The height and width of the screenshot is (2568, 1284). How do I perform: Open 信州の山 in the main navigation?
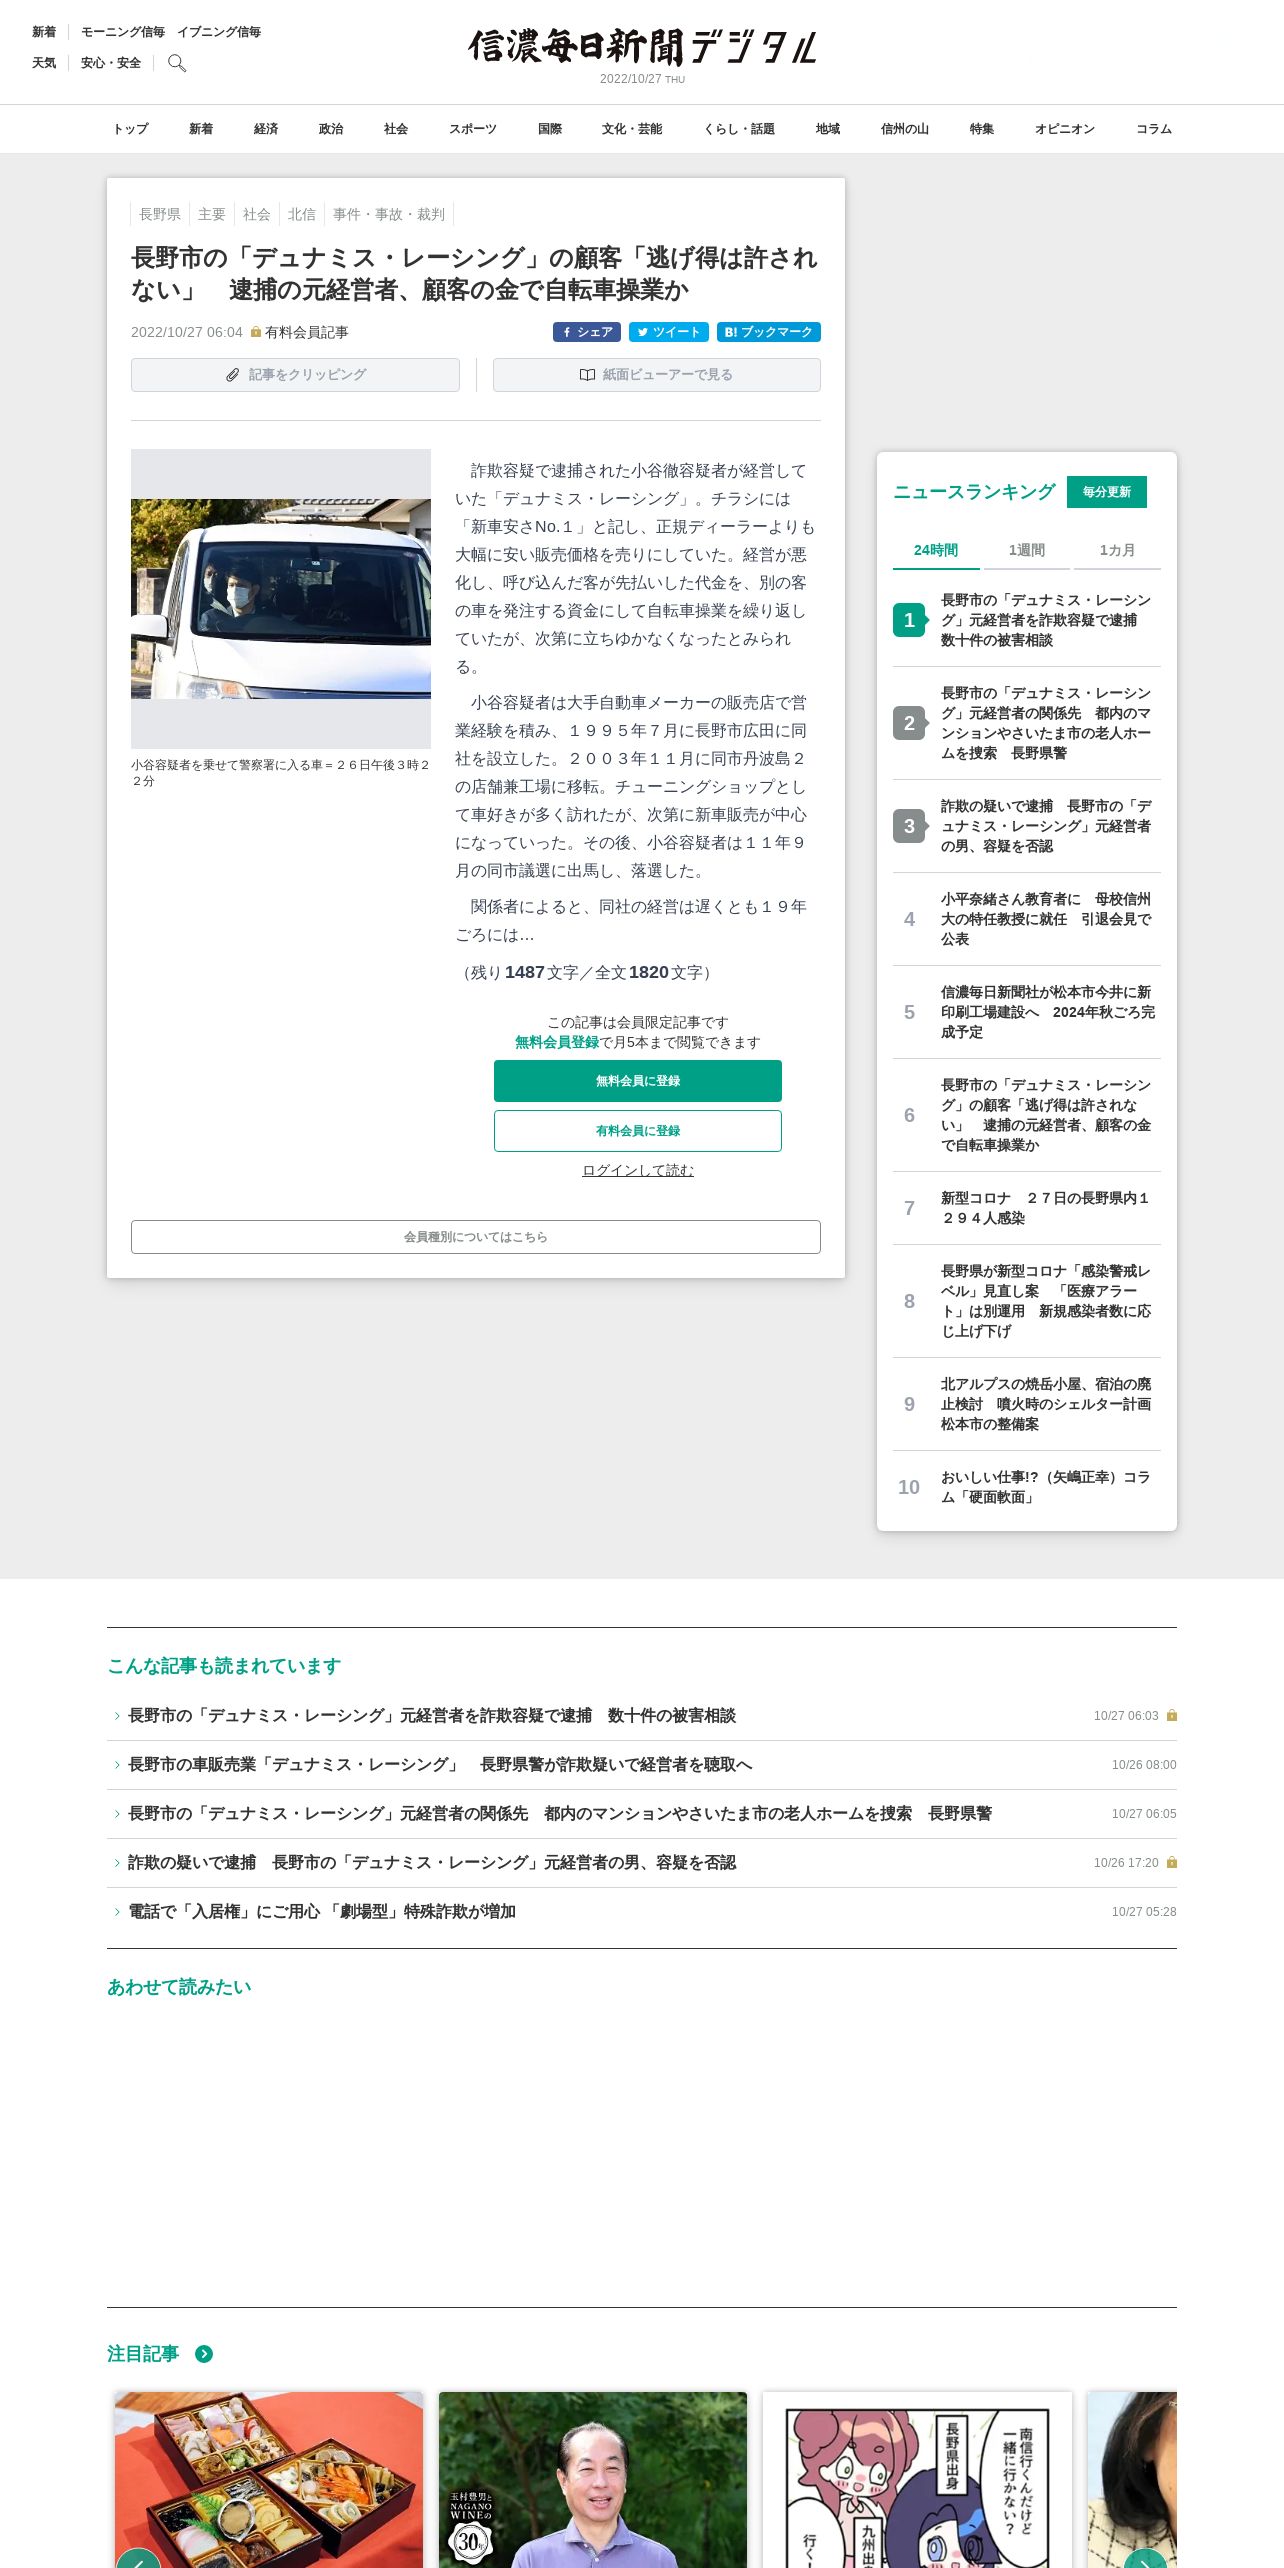point(905,129)
